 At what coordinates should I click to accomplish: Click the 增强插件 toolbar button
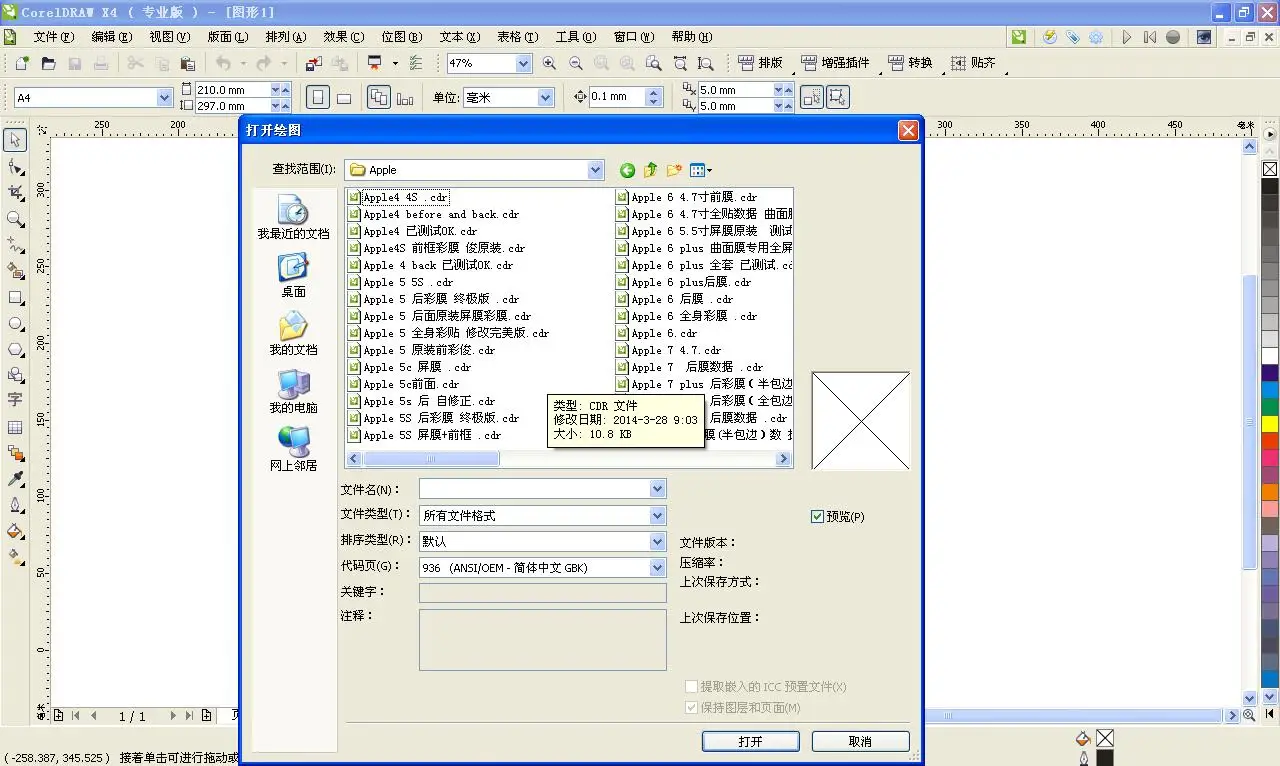[835, 63]
